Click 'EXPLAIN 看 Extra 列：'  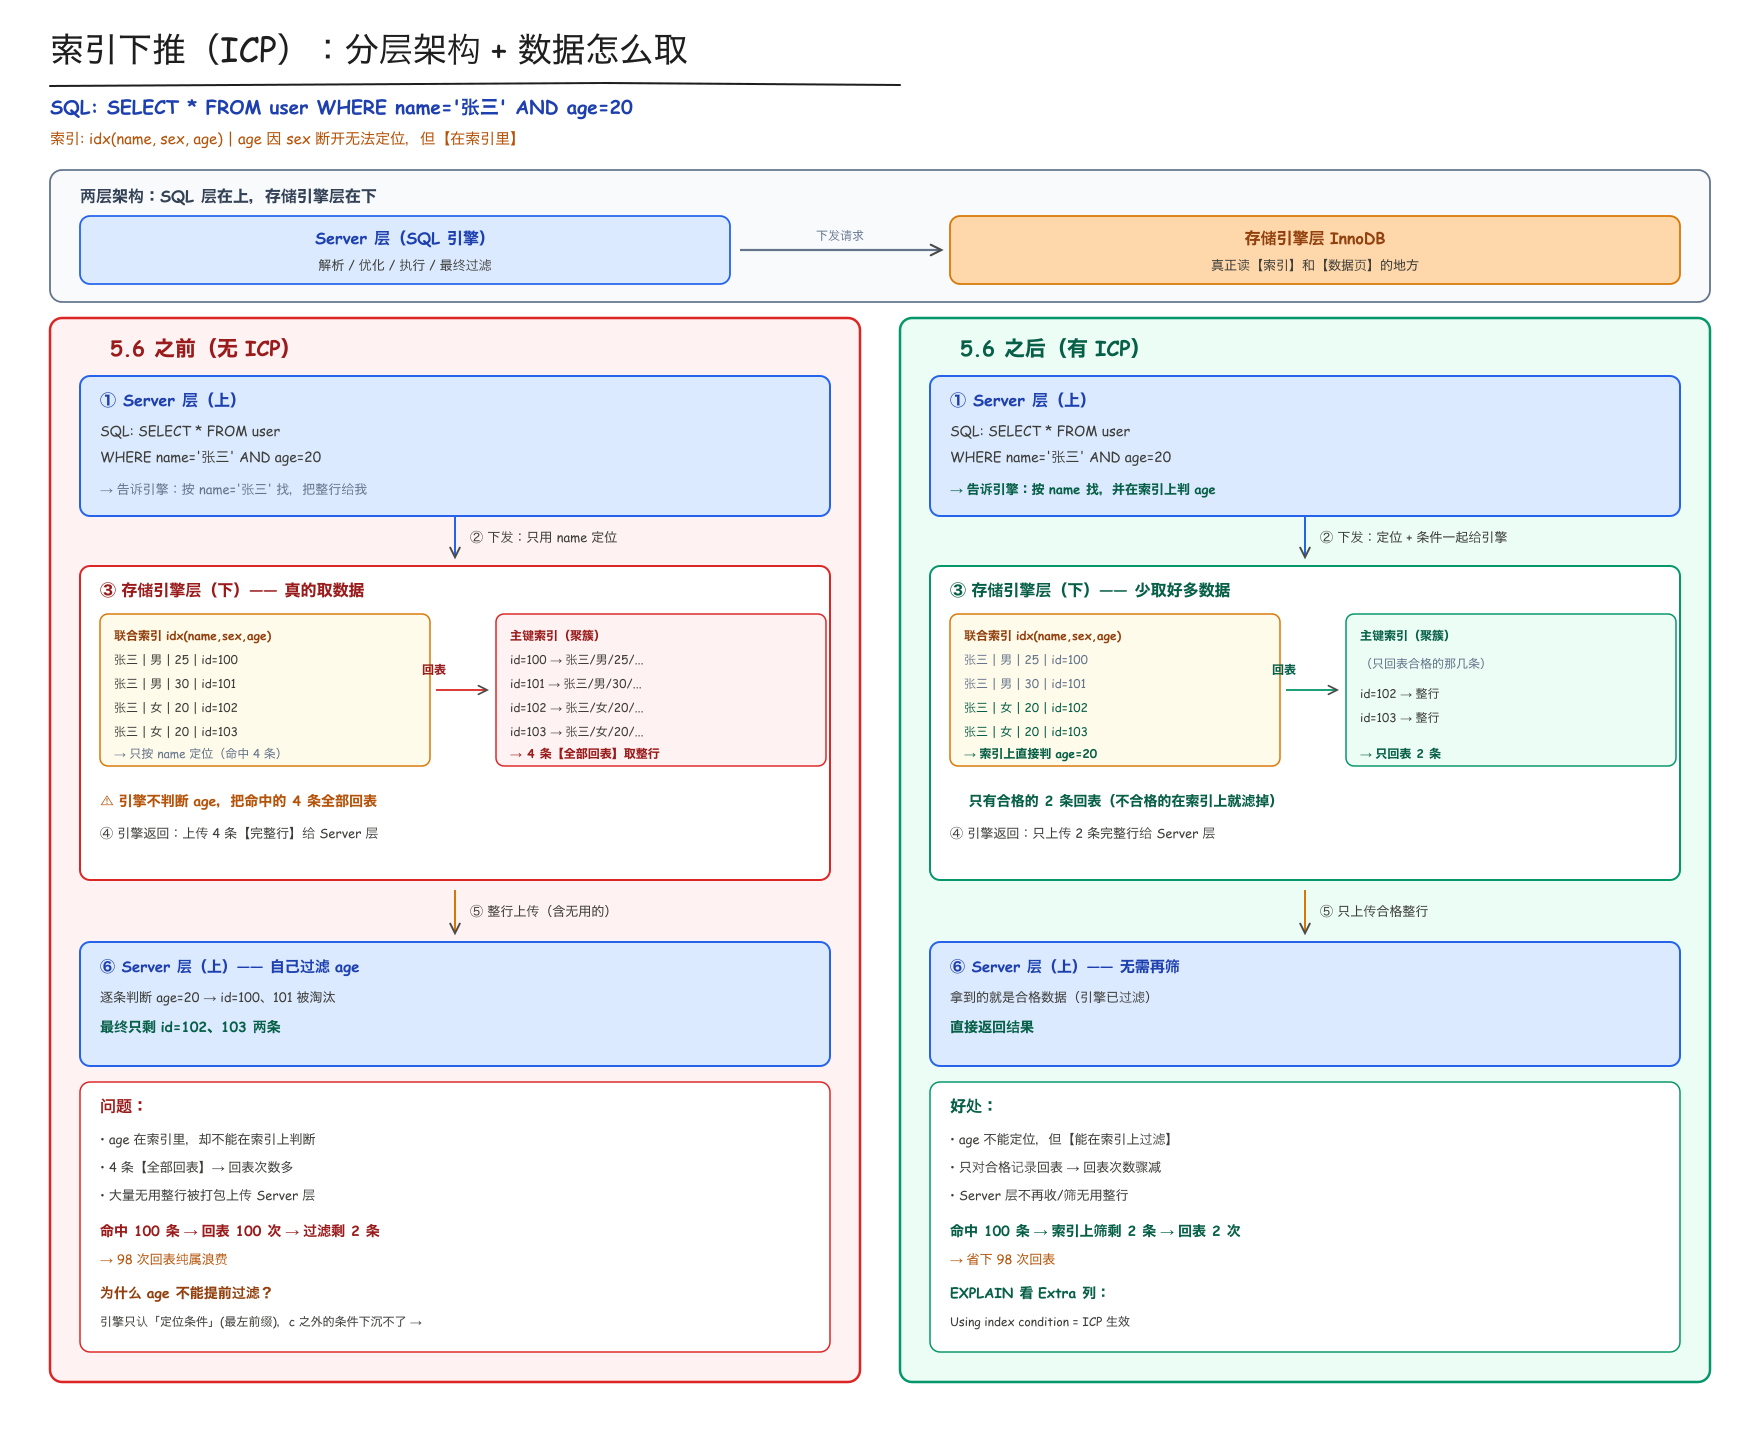1029,1293
